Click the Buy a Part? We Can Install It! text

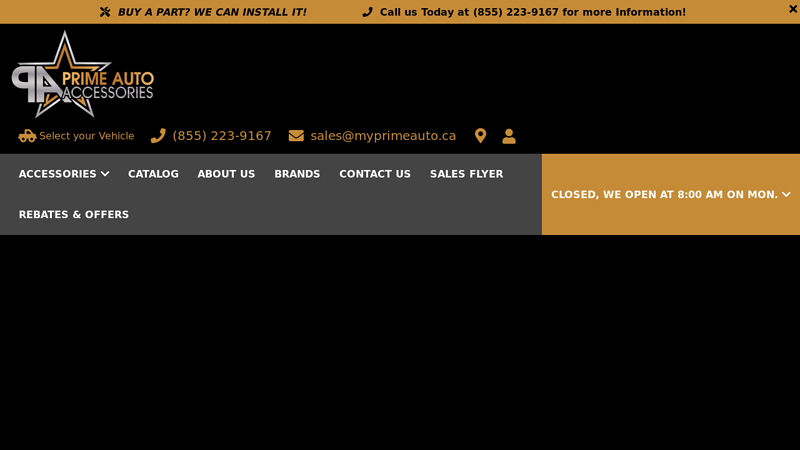212,12
